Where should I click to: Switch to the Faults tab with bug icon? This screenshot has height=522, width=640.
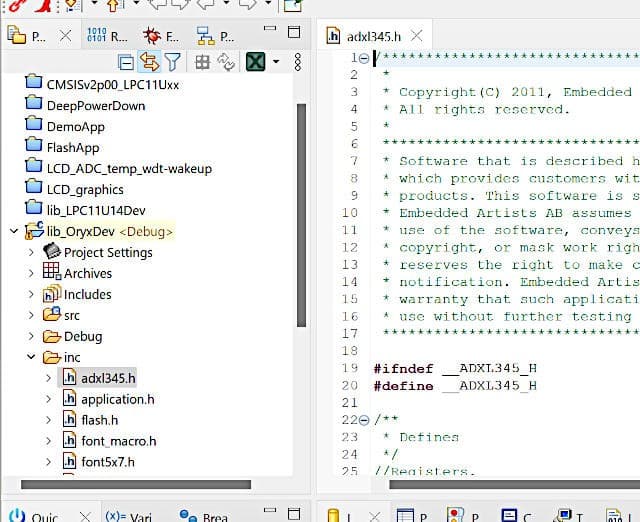coord(158,36)
